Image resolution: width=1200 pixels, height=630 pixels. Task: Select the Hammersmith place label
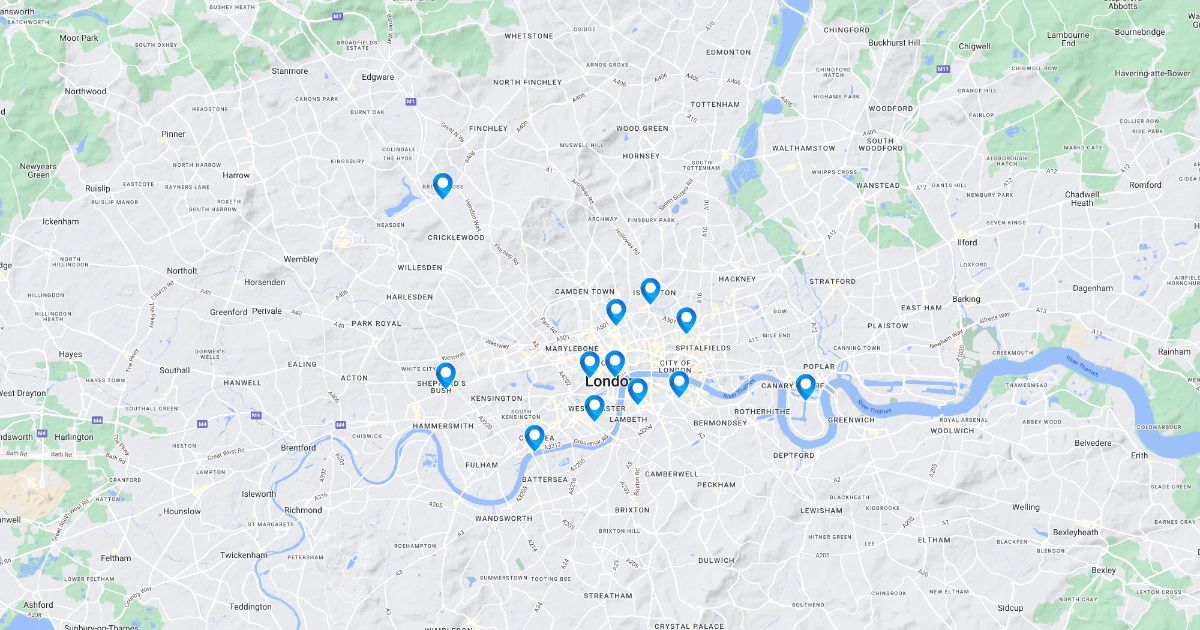coord(442,426)
